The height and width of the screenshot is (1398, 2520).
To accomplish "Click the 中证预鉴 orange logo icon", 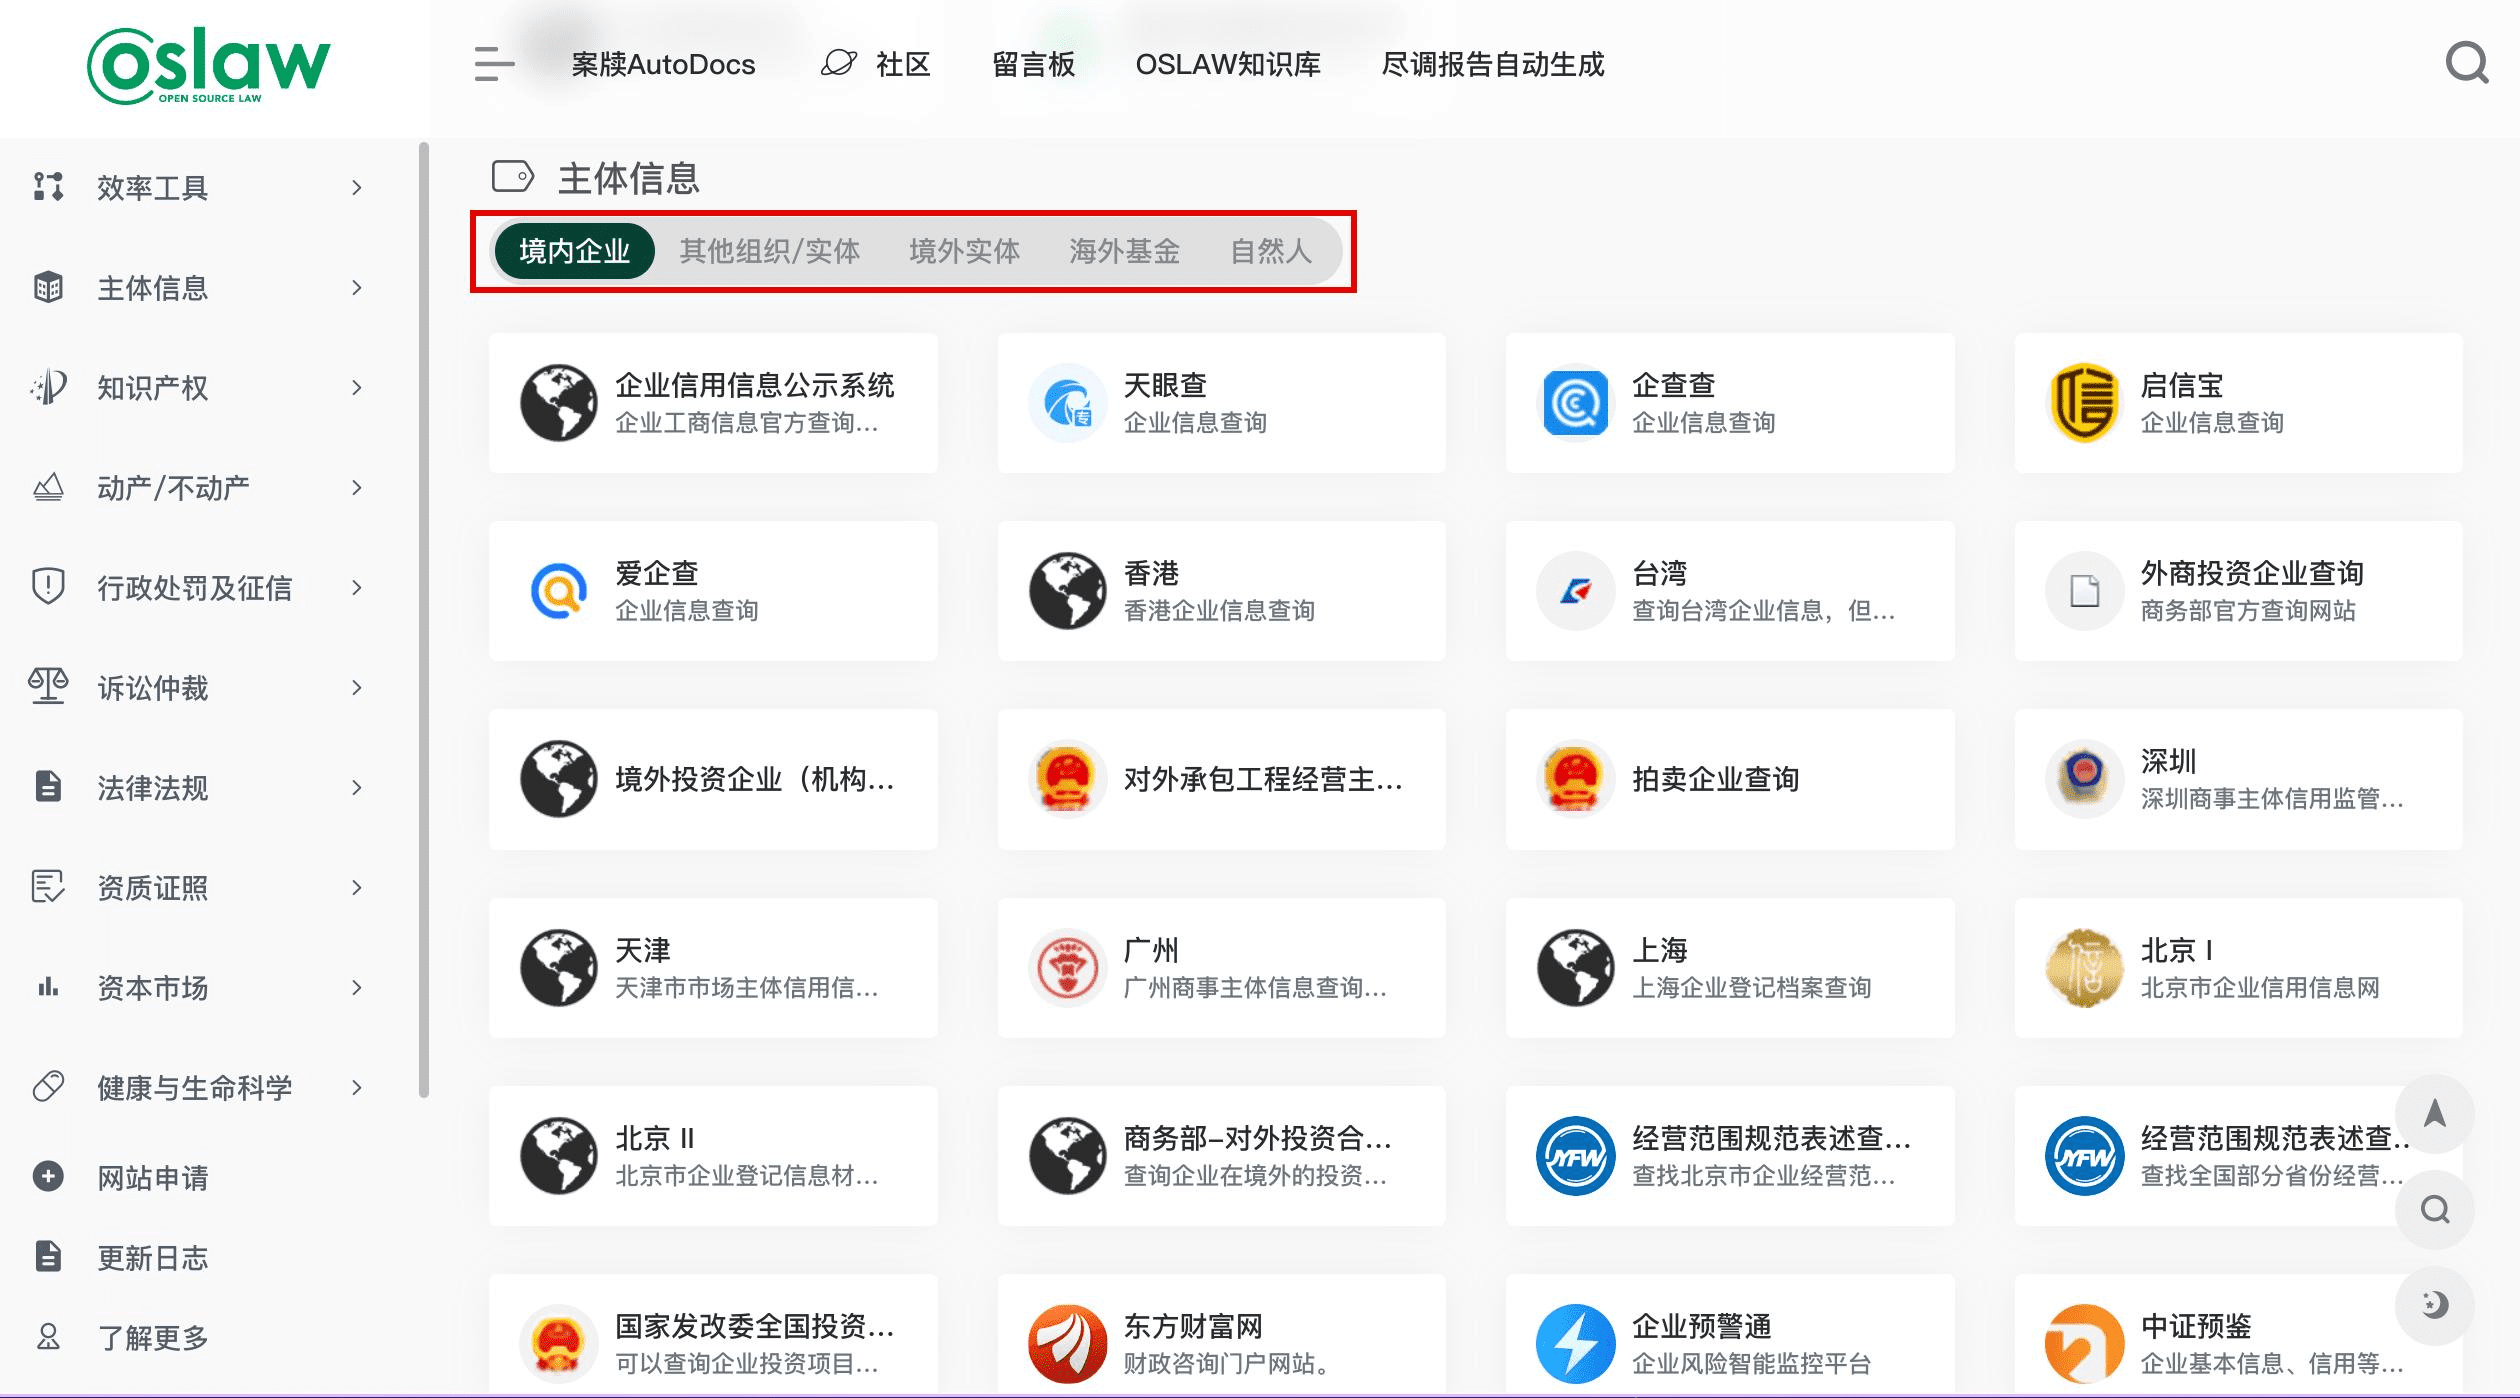I will [x=2084, y=1344].
